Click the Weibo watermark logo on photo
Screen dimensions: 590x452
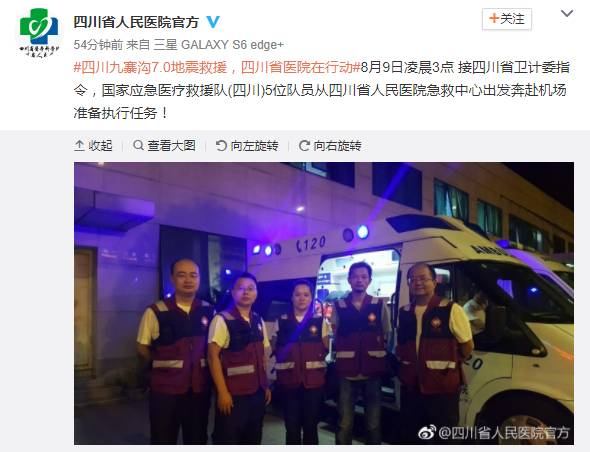tap(427, 432)
